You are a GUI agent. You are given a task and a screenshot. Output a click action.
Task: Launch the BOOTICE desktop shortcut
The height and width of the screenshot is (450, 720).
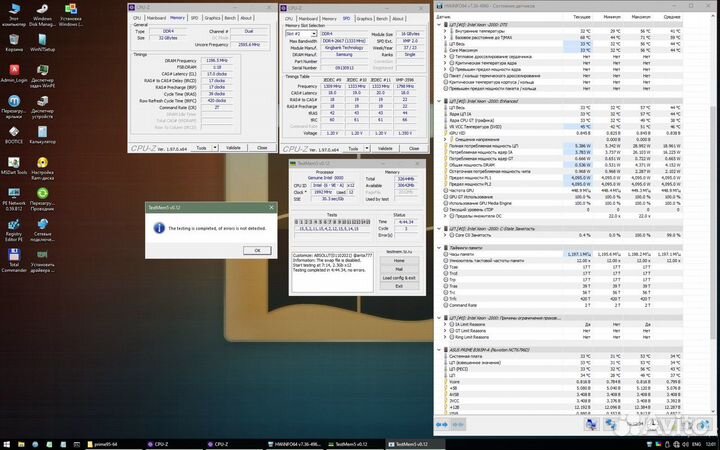point(14,135)
